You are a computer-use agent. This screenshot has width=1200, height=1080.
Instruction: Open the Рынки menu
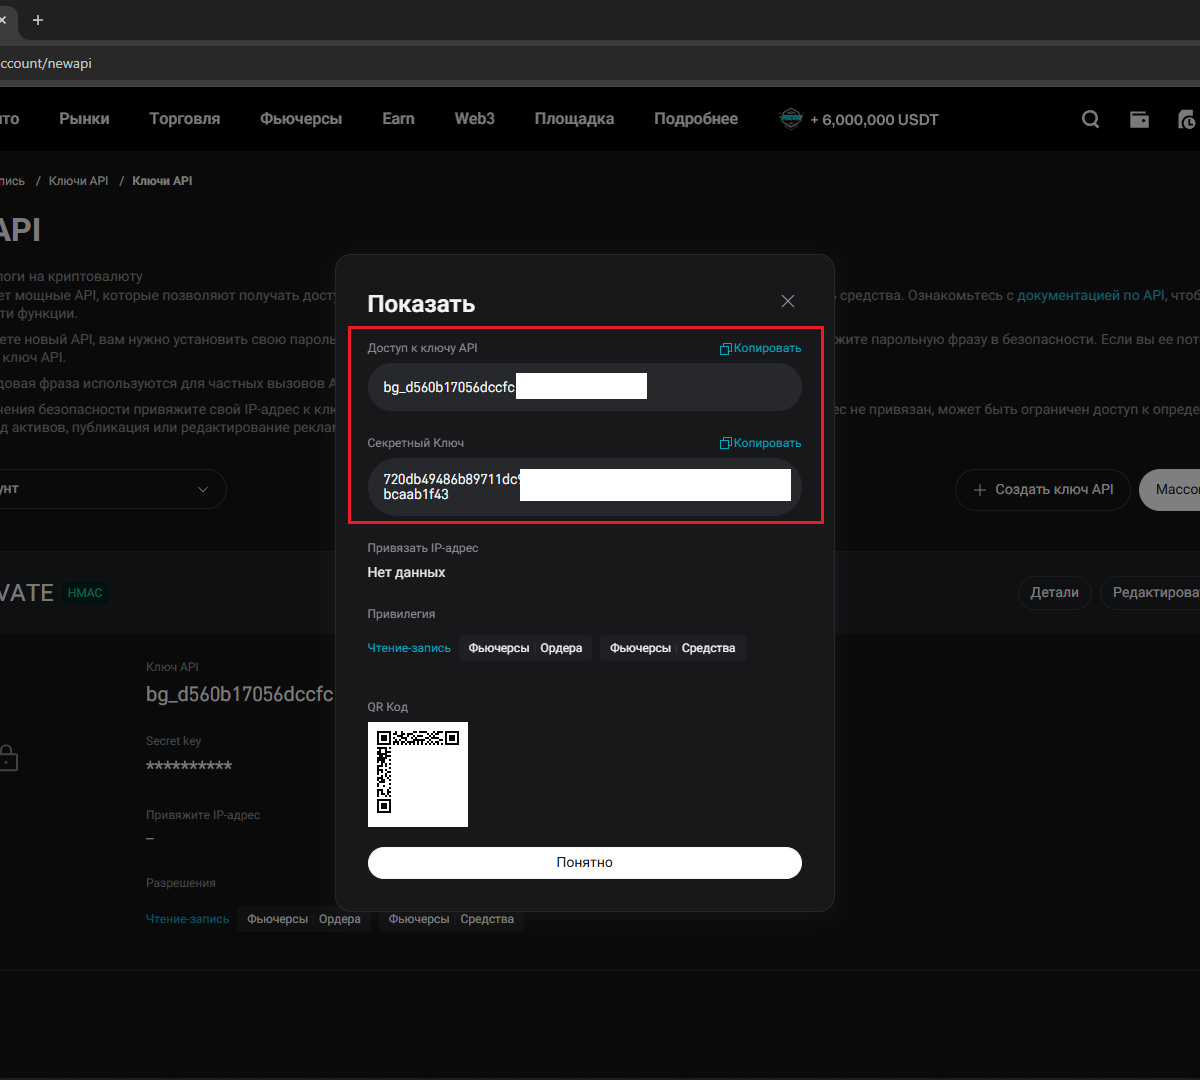point(84,118)
